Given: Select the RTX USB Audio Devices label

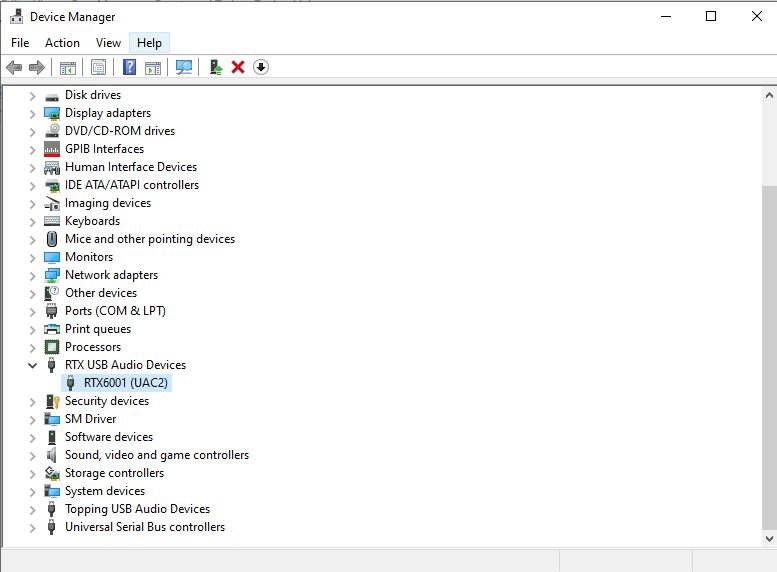Looking at the screenshot, I should (x=125, y=365).
